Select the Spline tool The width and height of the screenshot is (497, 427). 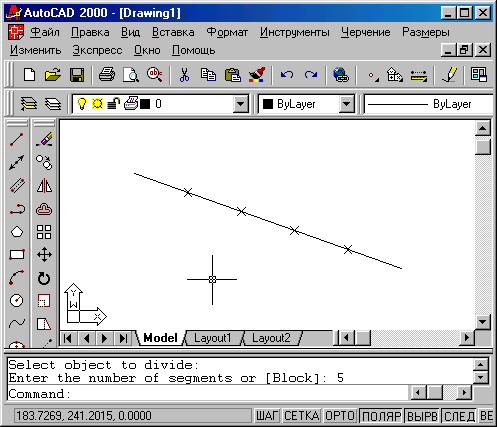click(x=17, y=323)
